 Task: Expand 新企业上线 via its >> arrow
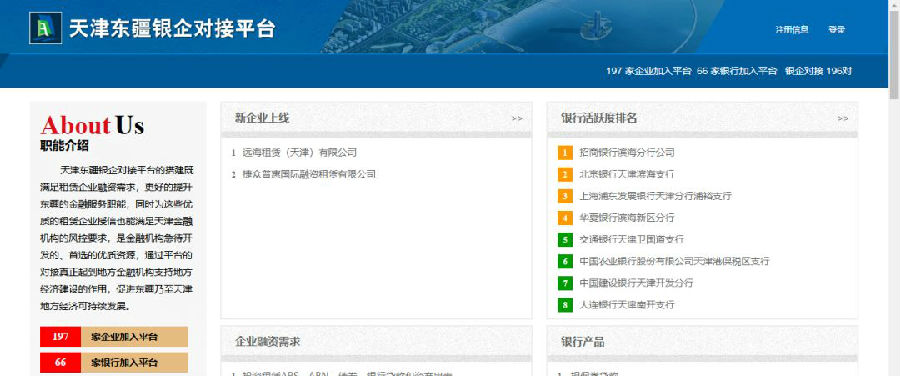pyautogui.click(x=517, y=118)
